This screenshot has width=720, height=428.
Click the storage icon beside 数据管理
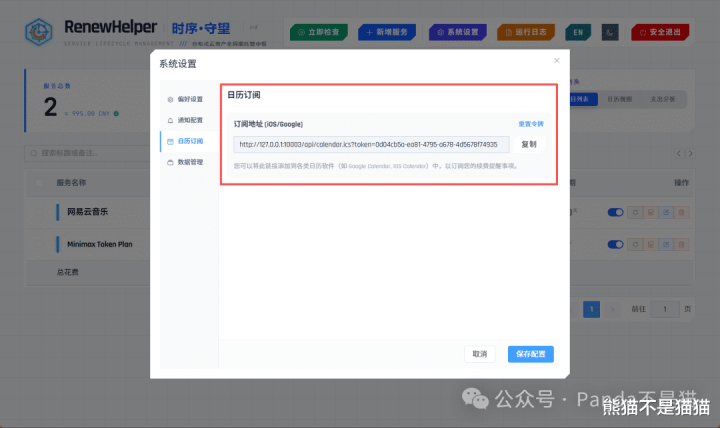tap(170, 162)
